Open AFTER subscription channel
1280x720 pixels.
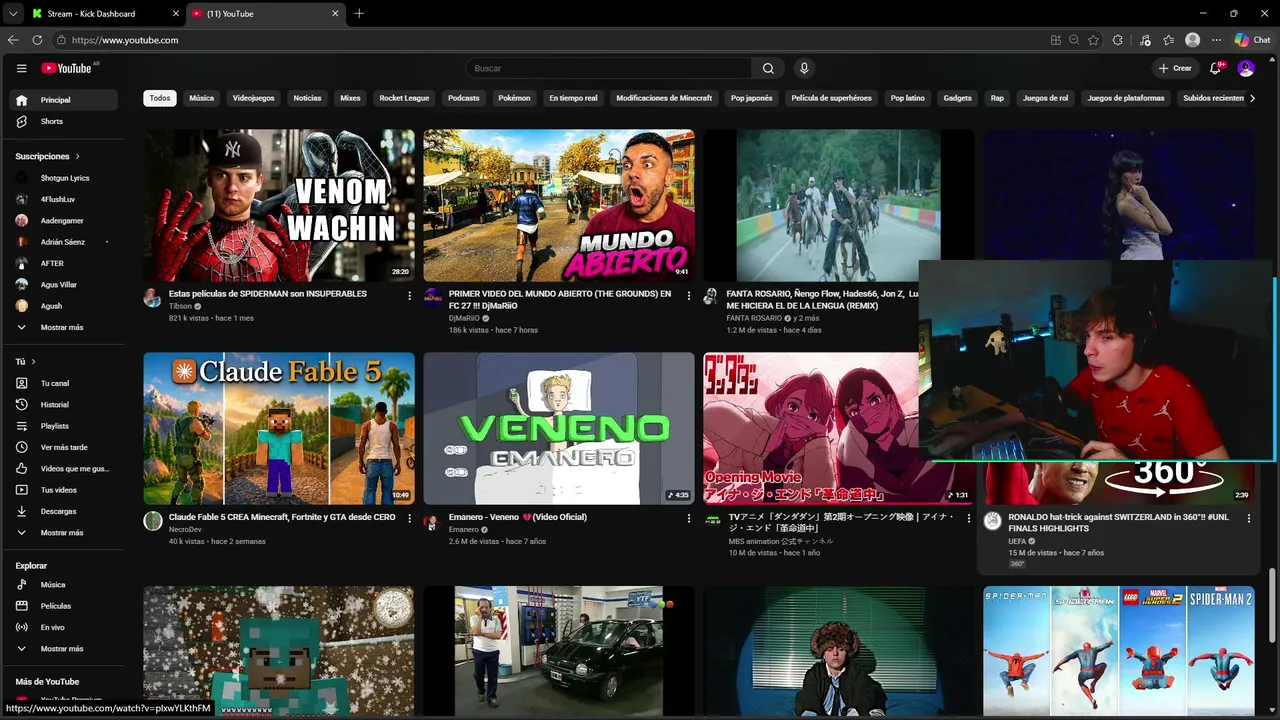click(65, 263)
